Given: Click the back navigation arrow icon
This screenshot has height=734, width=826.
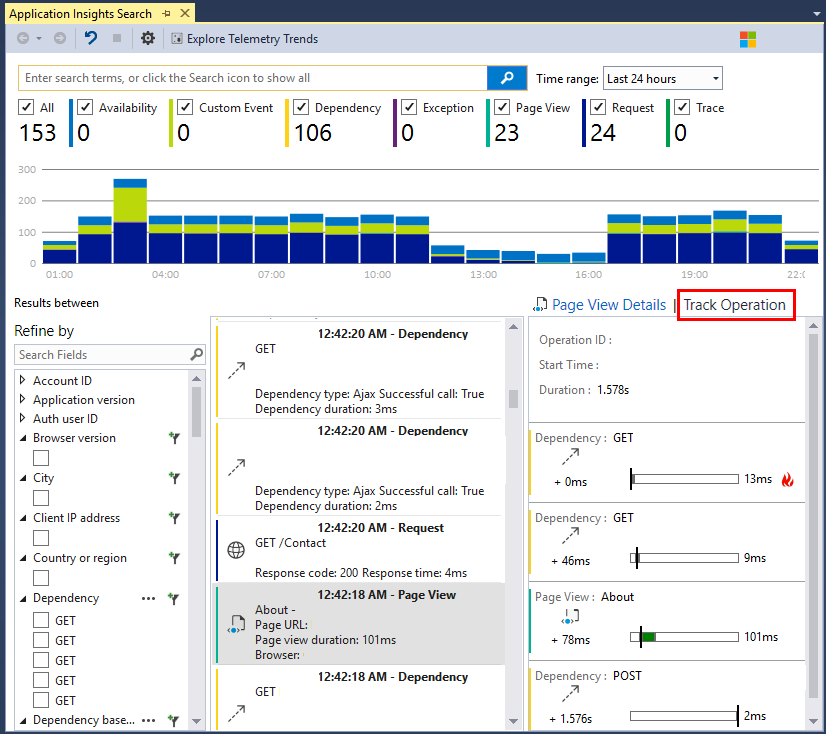Looking at the screenshot, I should click(x=23, y=39).
